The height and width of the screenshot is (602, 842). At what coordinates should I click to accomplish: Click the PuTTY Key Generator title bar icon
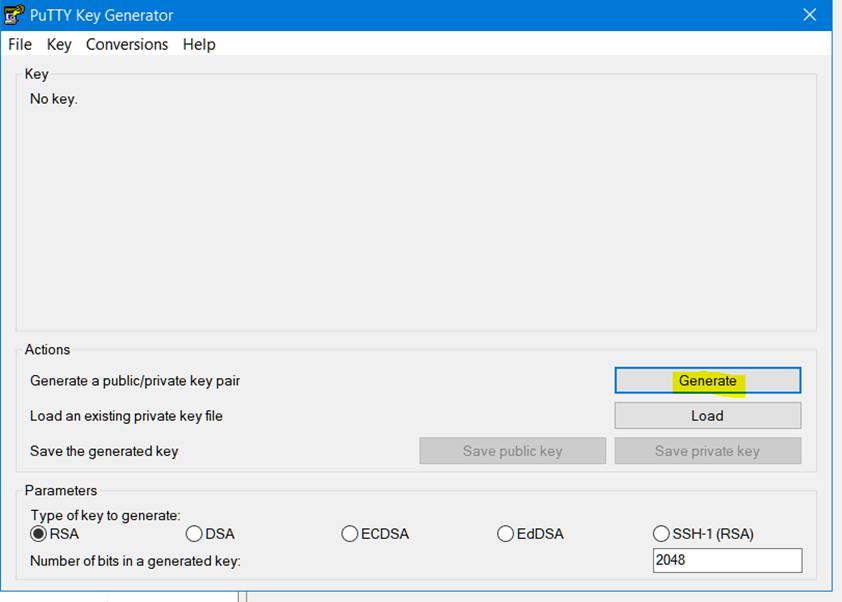point(14,14)
